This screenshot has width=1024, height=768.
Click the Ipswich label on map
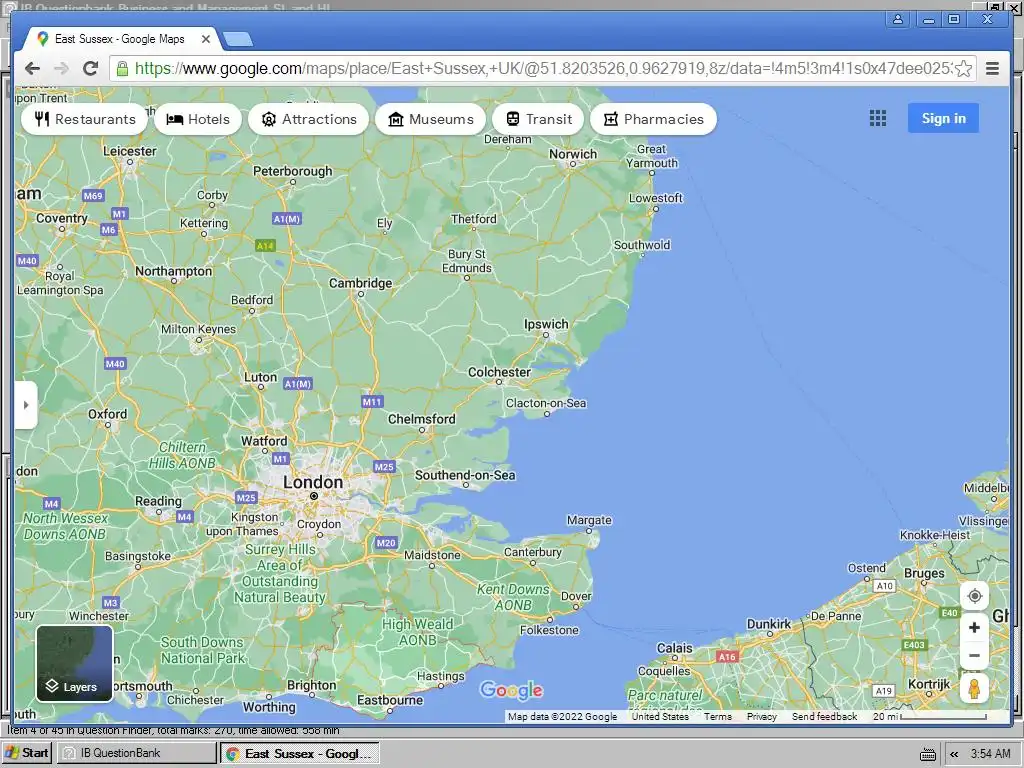click(x=546, y=324)
